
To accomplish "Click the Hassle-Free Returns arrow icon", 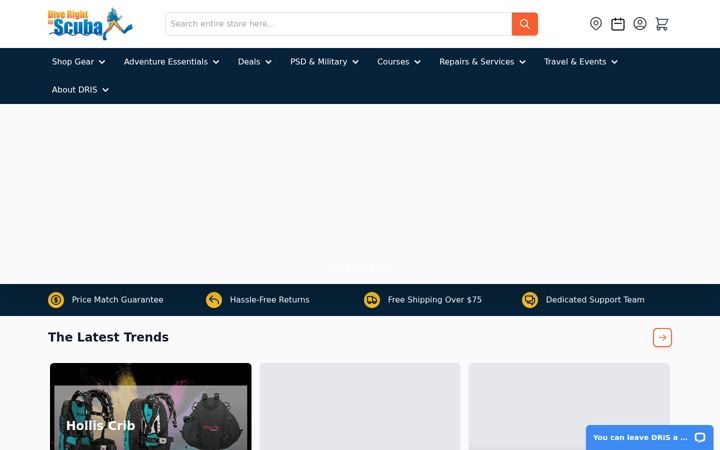I will 214,300.
